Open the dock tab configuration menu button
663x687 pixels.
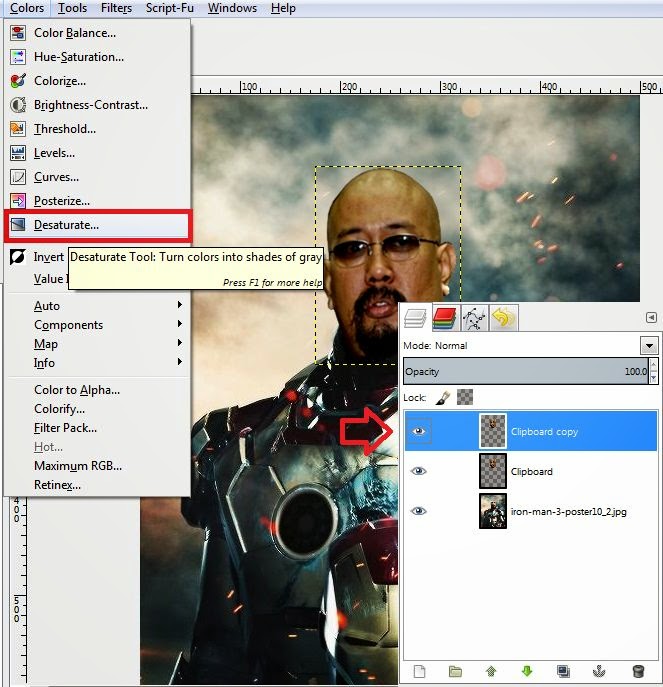pyautogui.click(x=651, y=318)
